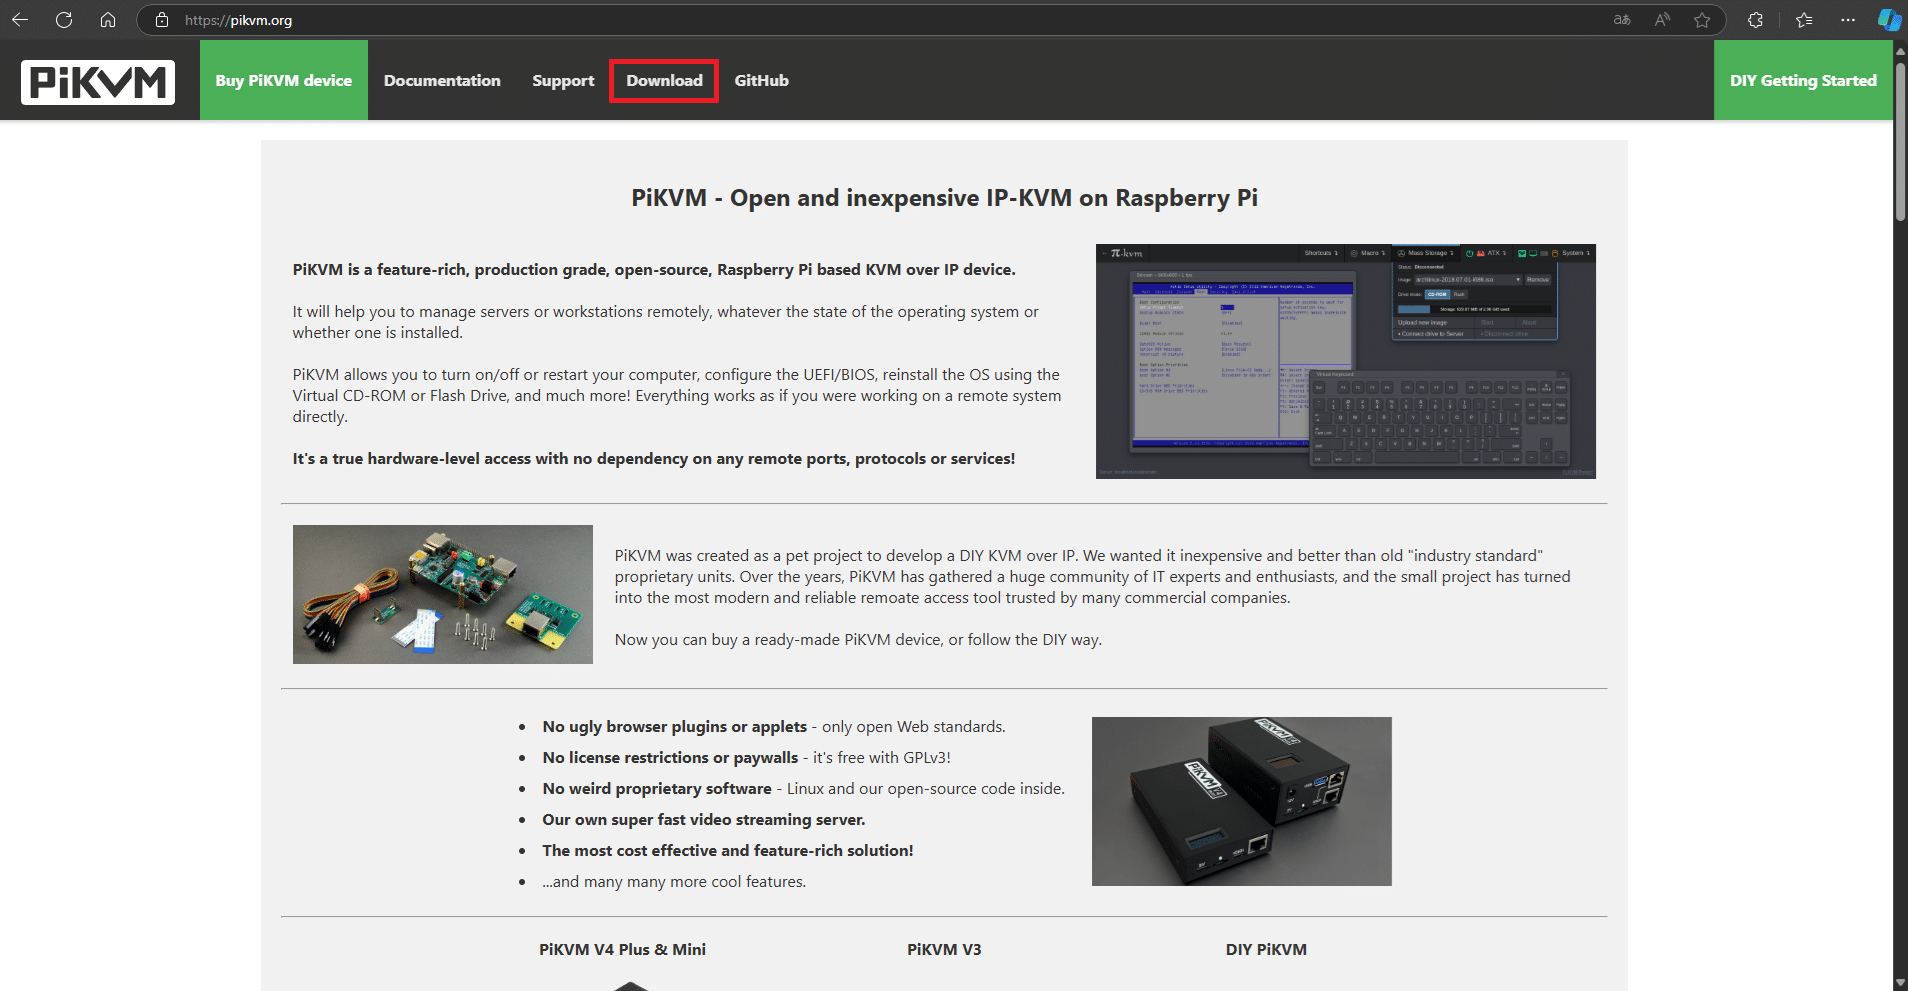Click the PiKVM logo

[98, 82]
